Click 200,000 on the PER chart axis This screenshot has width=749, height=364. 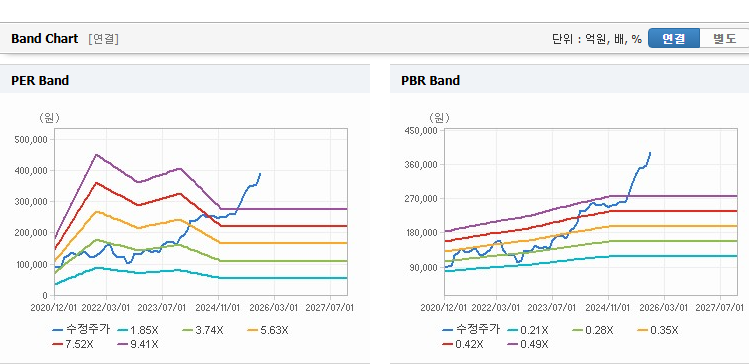click(32, 233)
